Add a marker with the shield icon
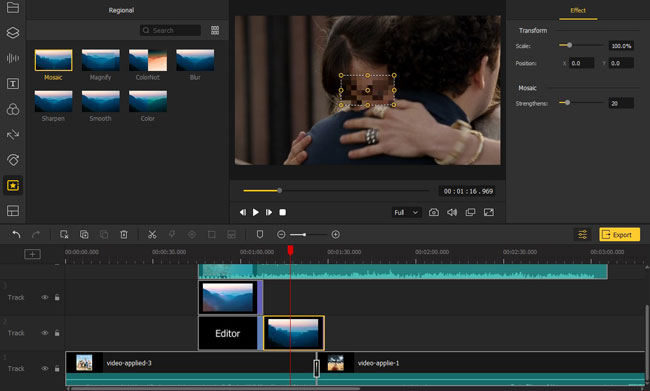This screenshot has height=391, width=650. 260,234
